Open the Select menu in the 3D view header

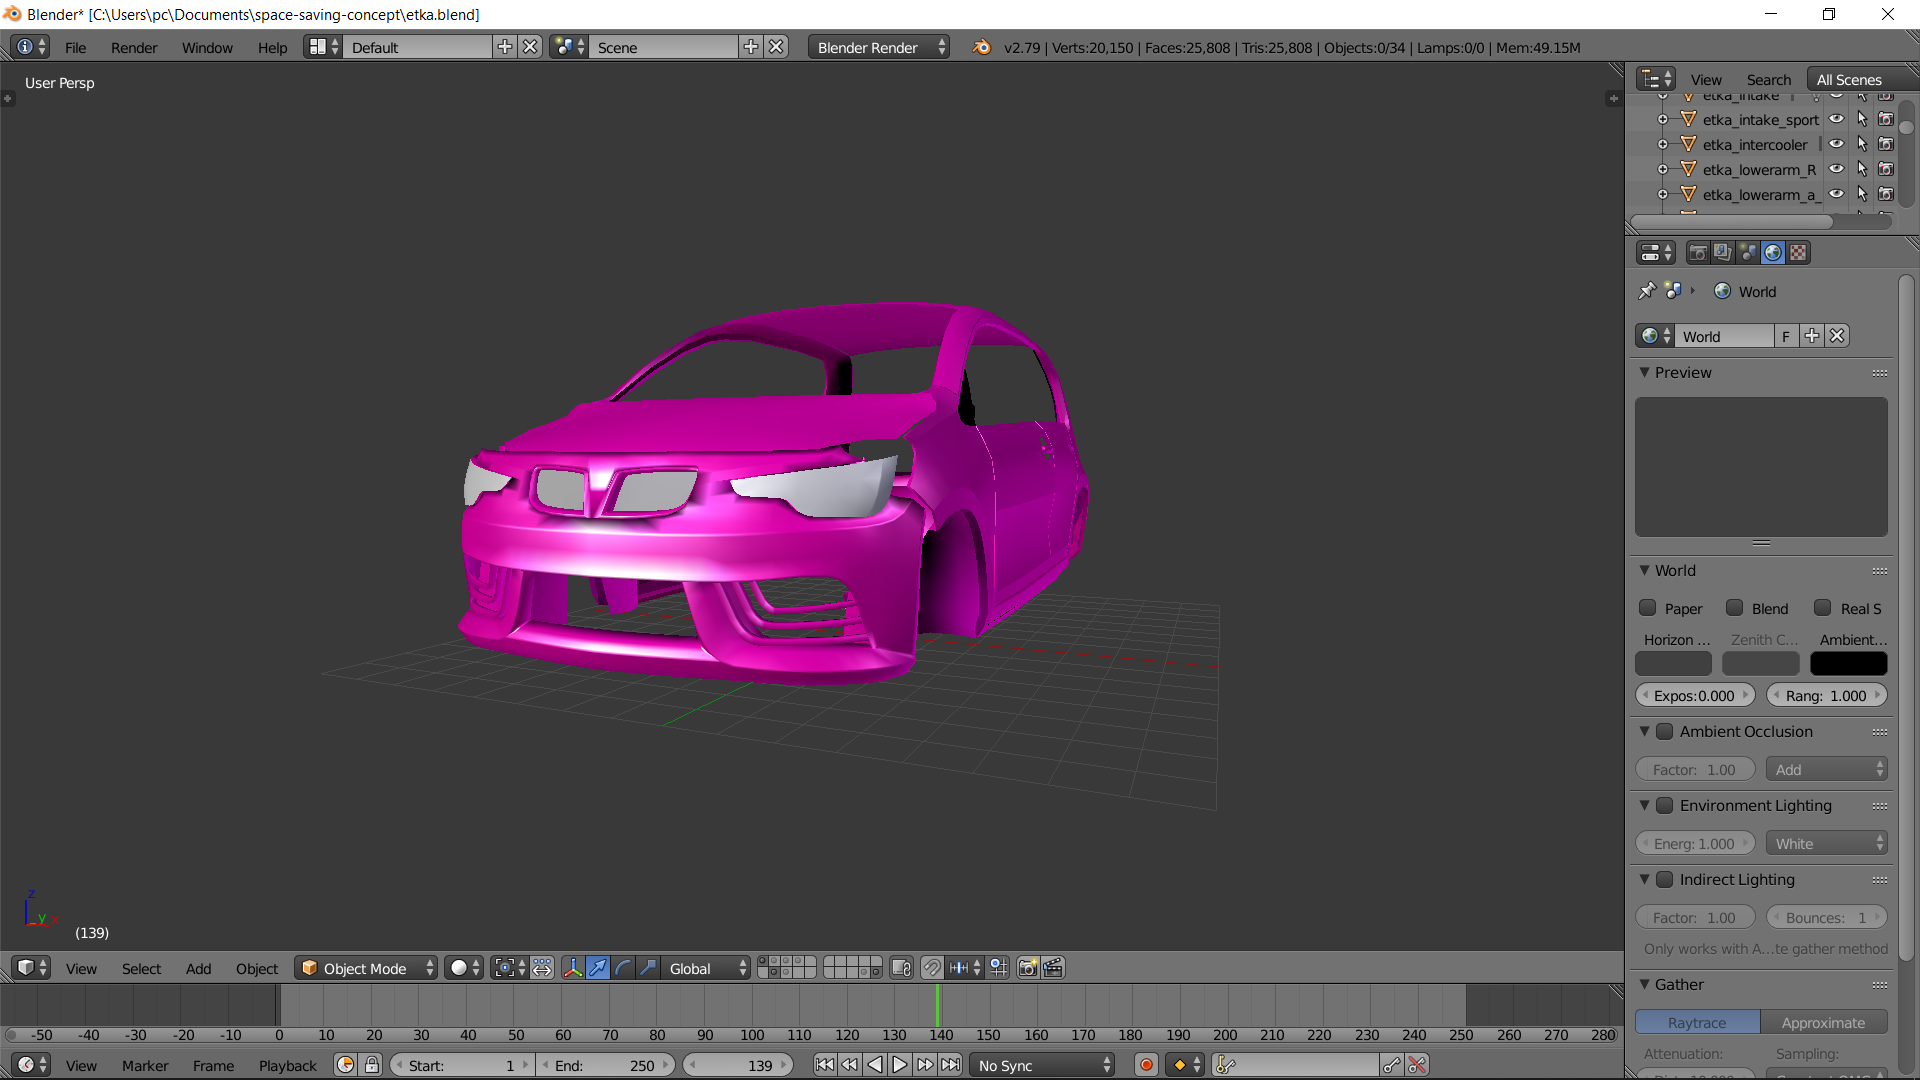click(x=141, y=968)
